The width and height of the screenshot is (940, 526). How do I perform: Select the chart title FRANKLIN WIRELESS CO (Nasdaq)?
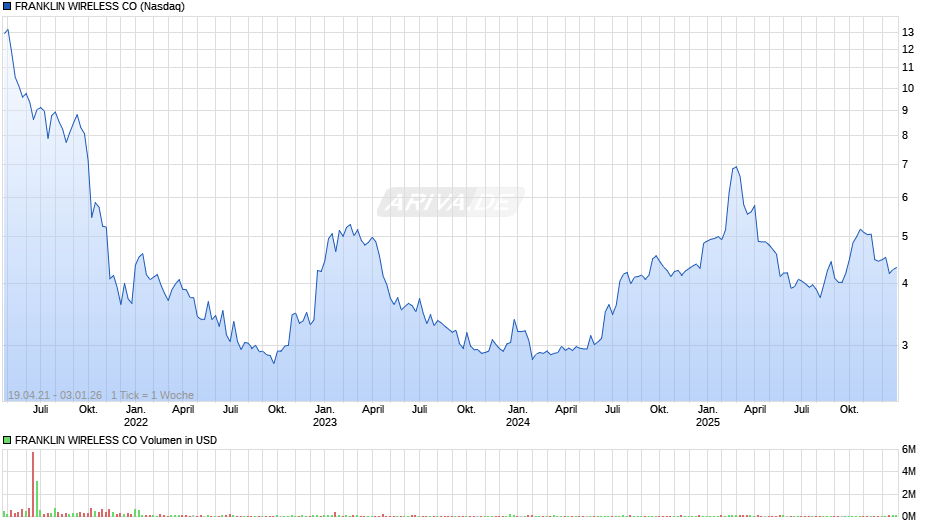click(100, 7)
